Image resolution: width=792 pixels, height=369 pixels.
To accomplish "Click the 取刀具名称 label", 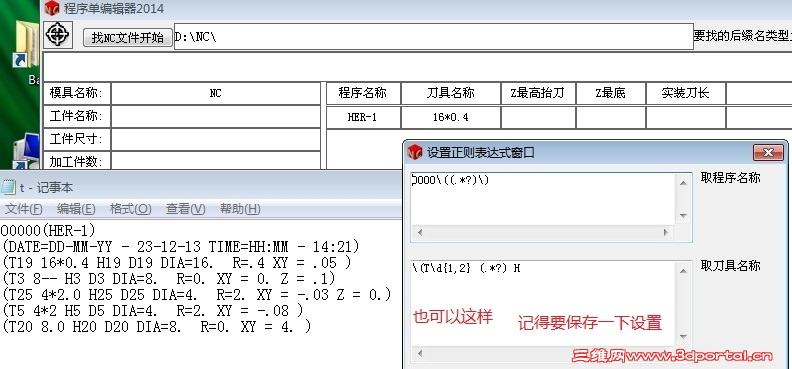I will point(730,266).
